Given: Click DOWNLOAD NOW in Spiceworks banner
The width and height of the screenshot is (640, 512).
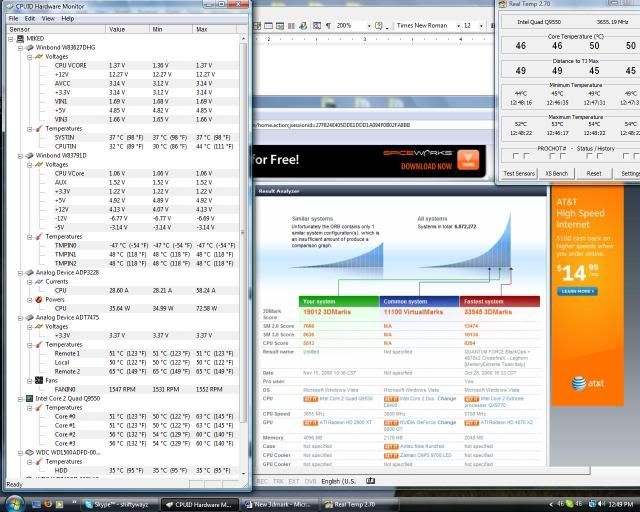Looking at the screenshot, I should click(x=427, y=167).
